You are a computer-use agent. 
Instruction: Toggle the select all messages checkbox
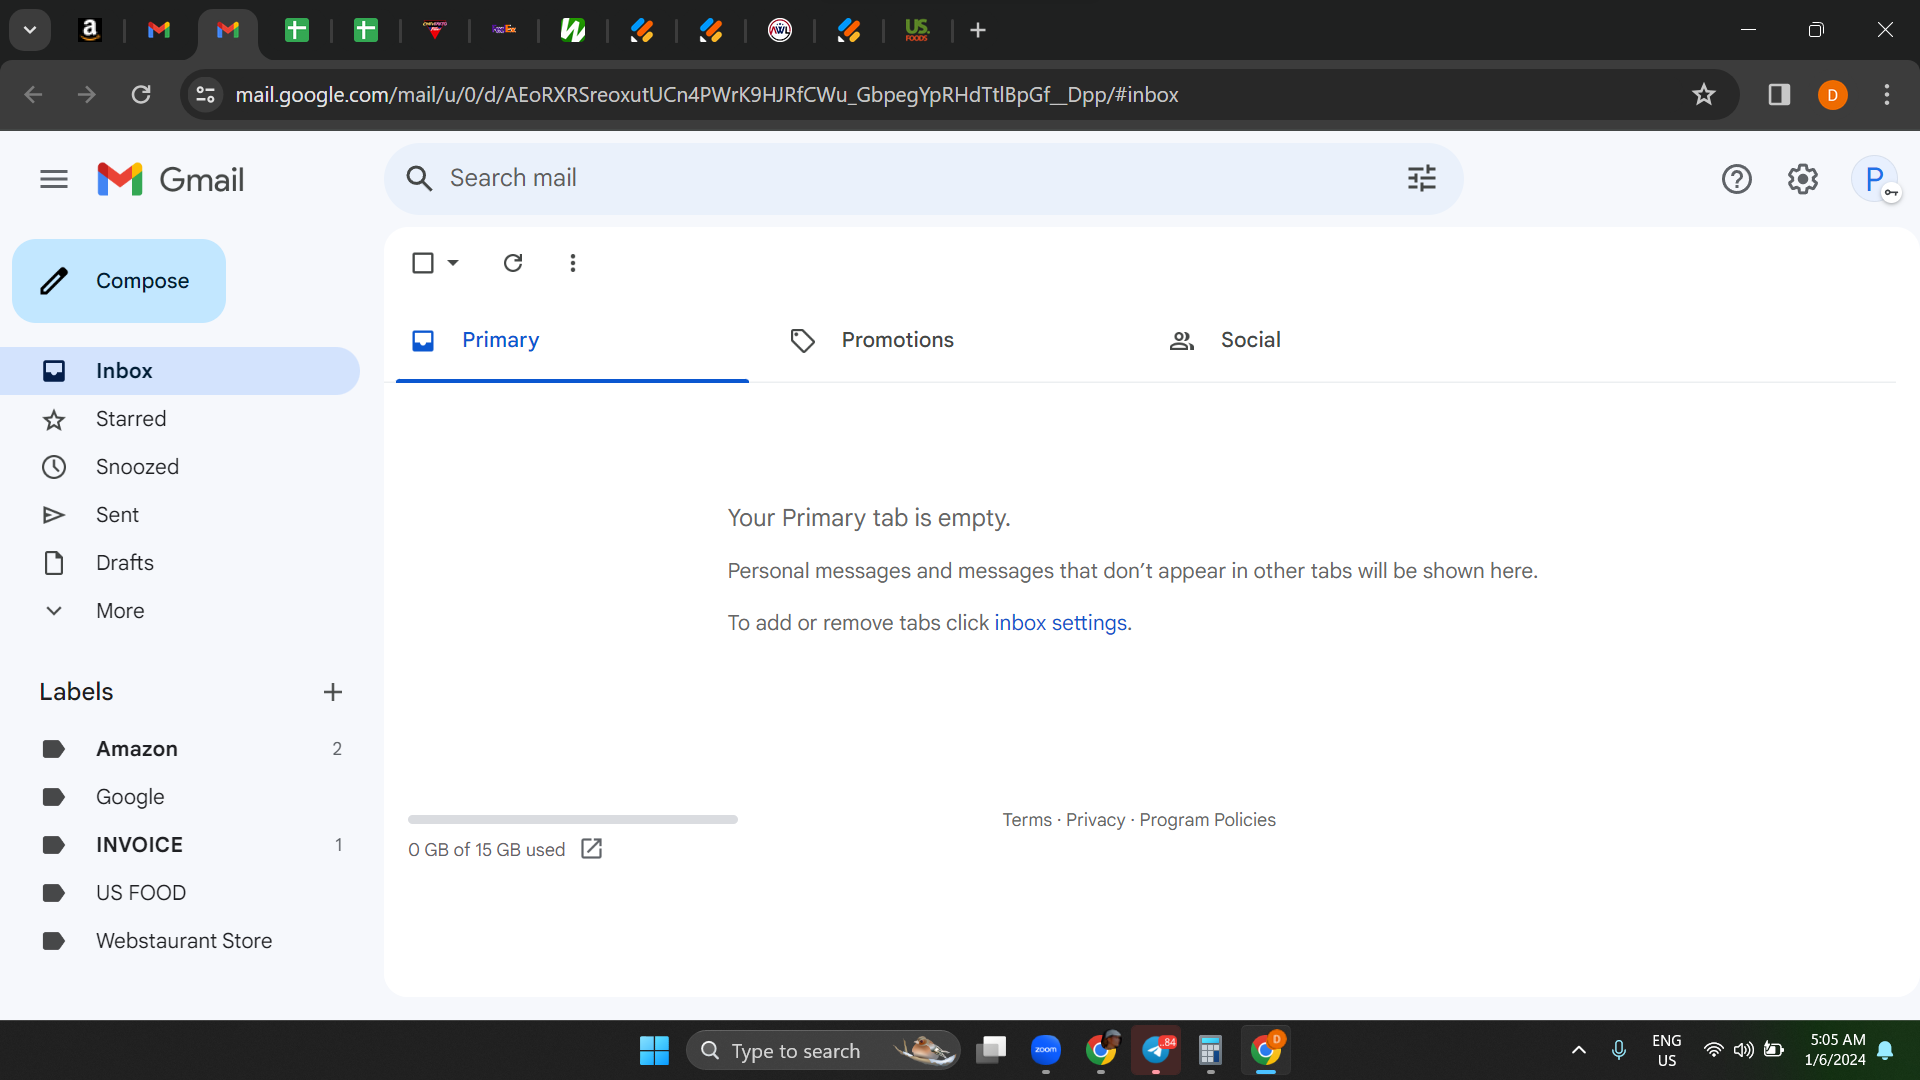point(423,263)
